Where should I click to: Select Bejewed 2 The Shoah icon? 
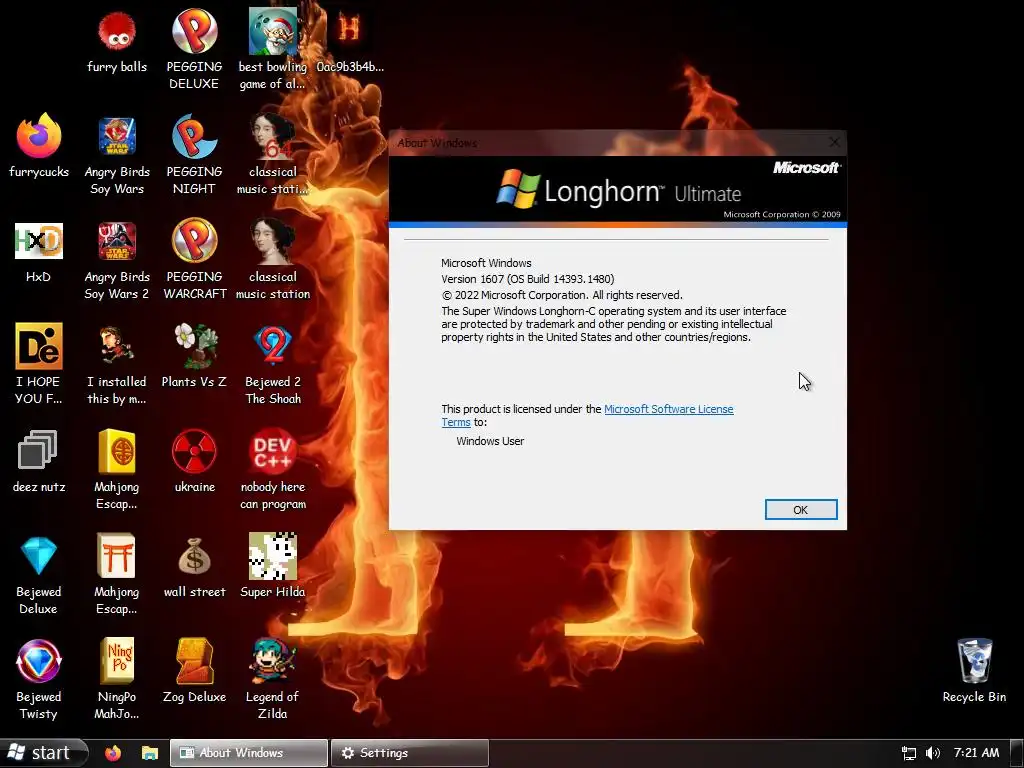pyautogui.click(x=272, y=364)
